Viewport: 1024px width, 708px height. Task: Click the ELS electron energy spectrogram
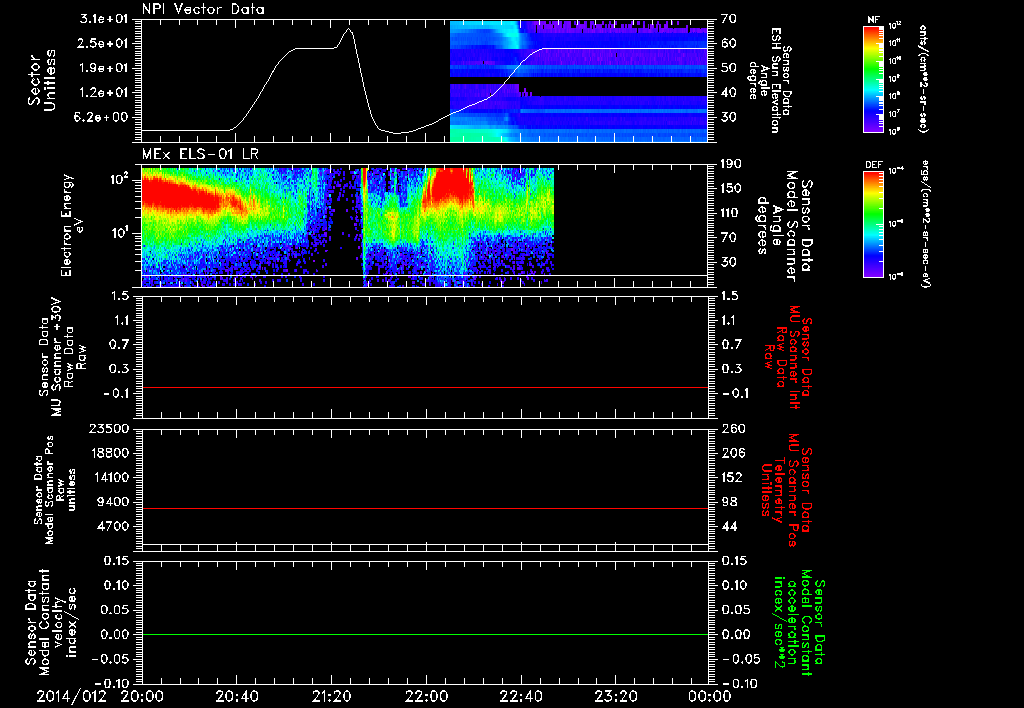(x=347, y=227)
